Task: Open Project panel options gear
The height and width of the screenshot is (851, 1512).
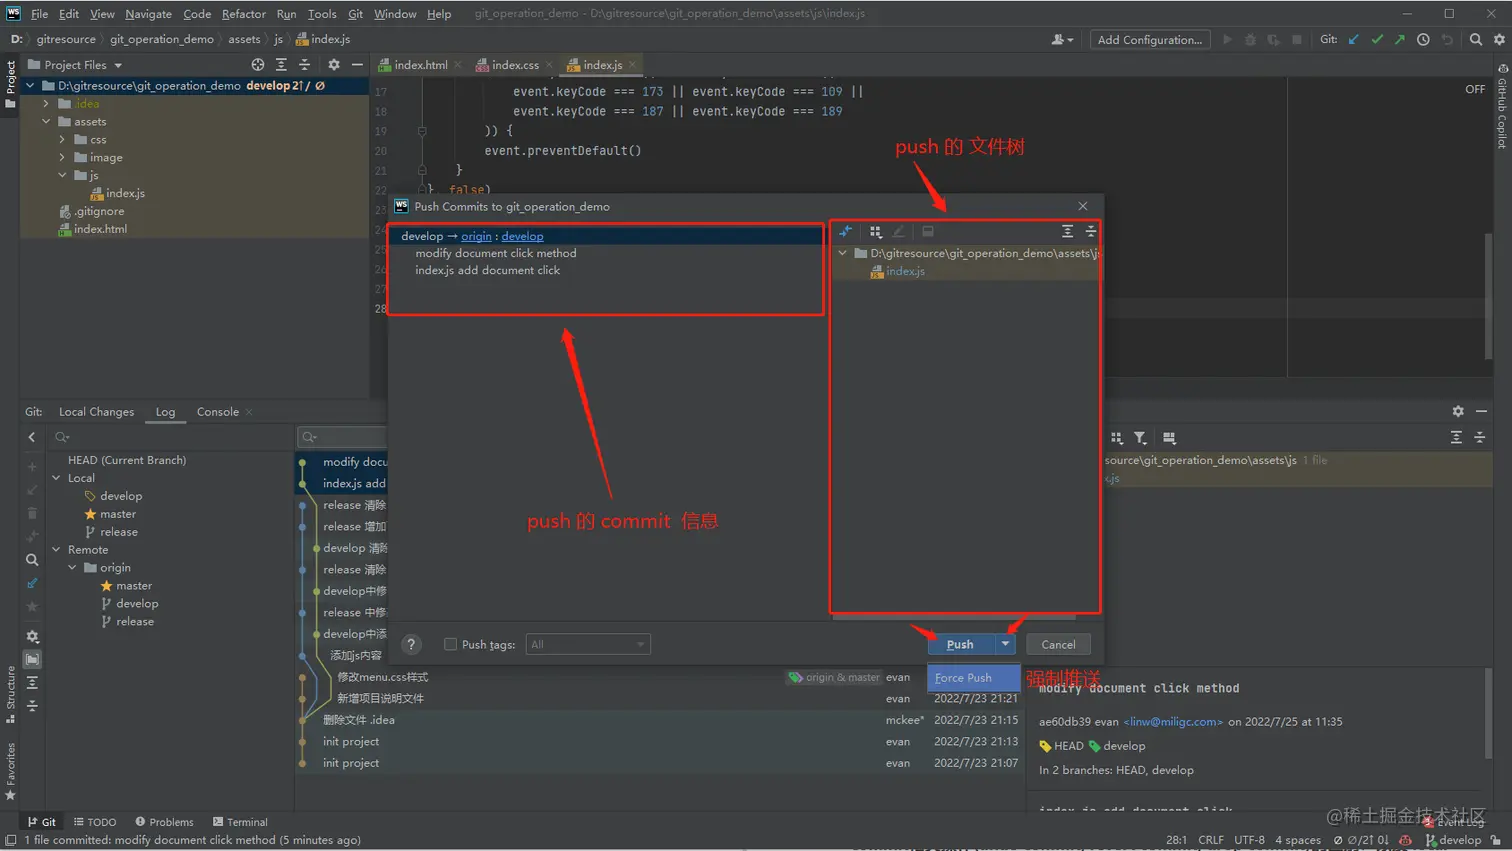Action: pyautogui.click(x=334, y=65)
